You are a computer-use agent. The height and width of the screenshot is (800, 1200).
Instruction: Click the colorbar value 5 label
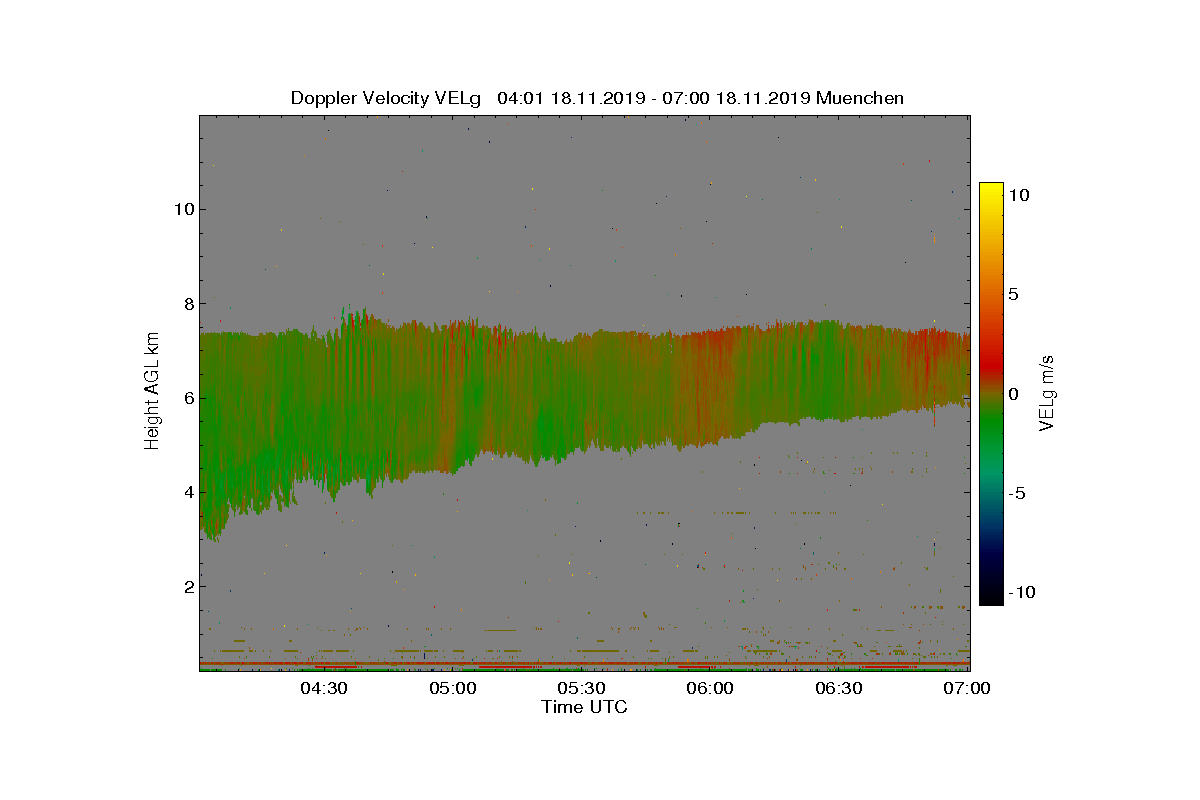[1013, 295]
